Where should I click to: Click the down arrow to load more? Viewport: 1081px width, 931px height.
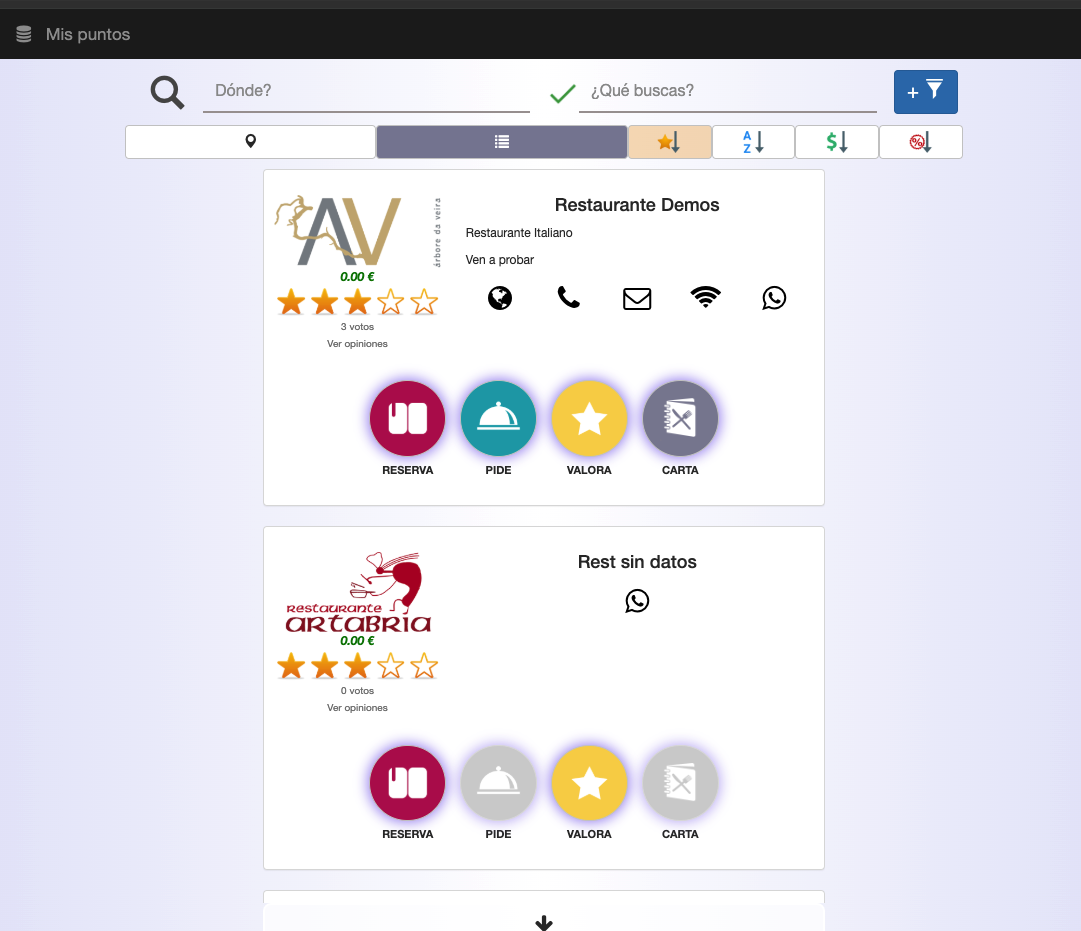point(544,922)
